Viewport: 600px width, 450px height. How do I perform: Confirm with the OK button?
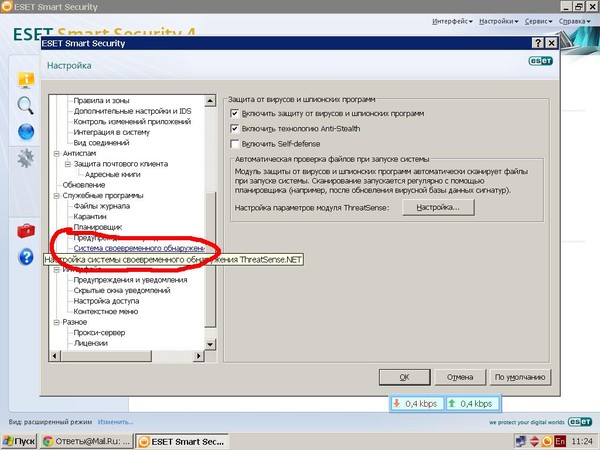point(404,377)
